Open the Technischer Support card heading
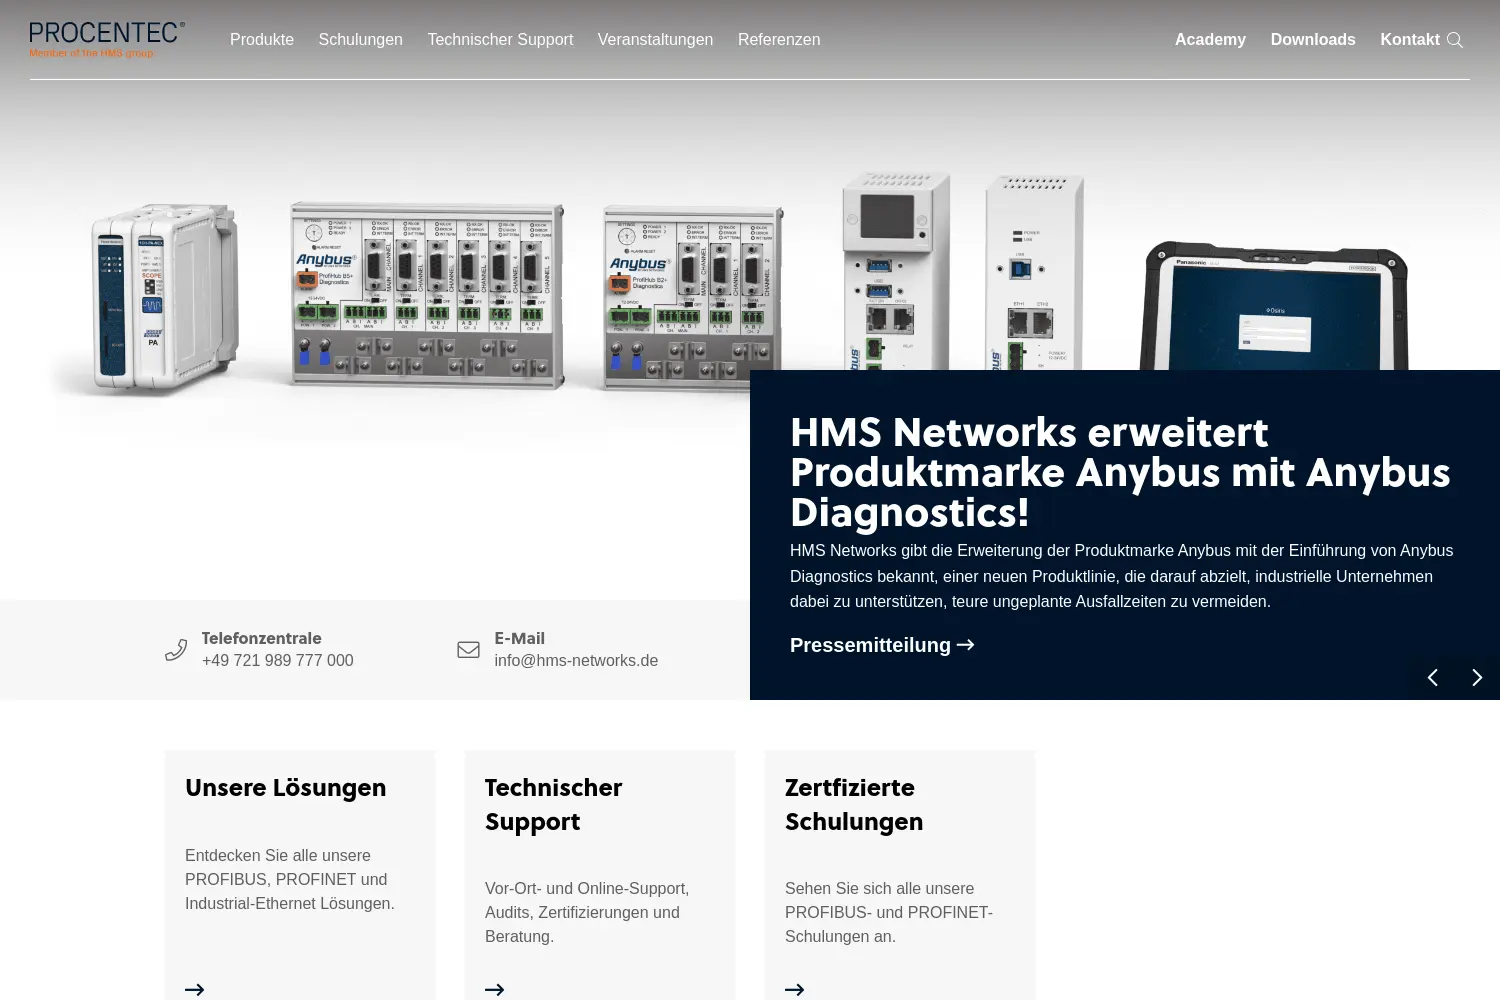This screenshot has height=1000, width=1500. click(x=553, y=804)
